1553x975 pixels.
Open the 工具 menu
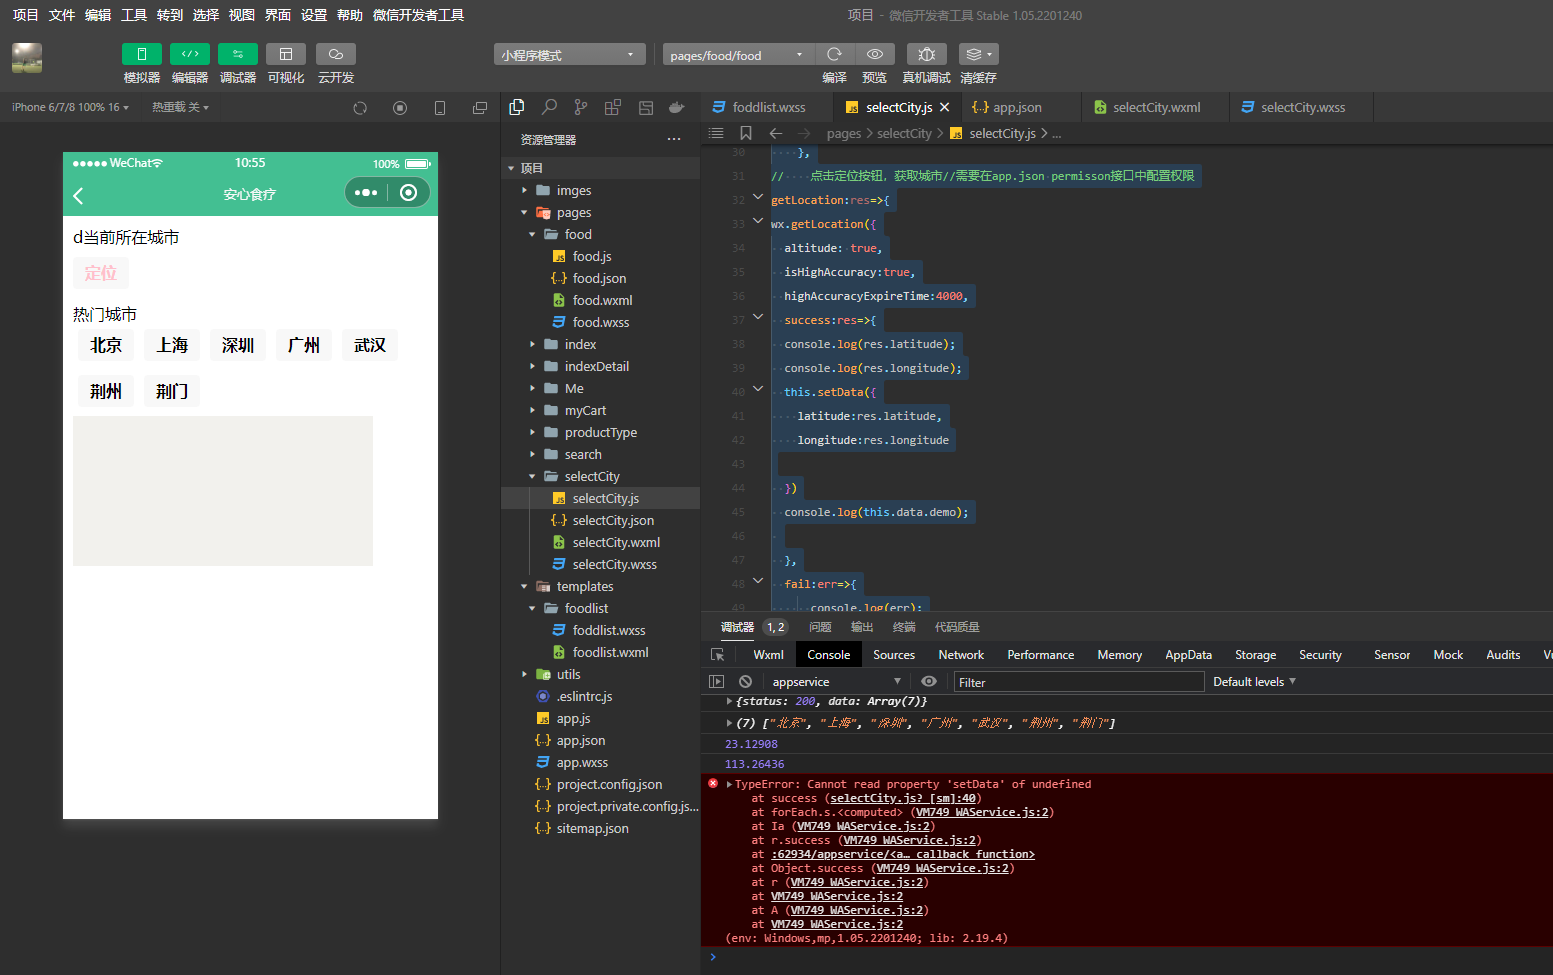[134, 15]
